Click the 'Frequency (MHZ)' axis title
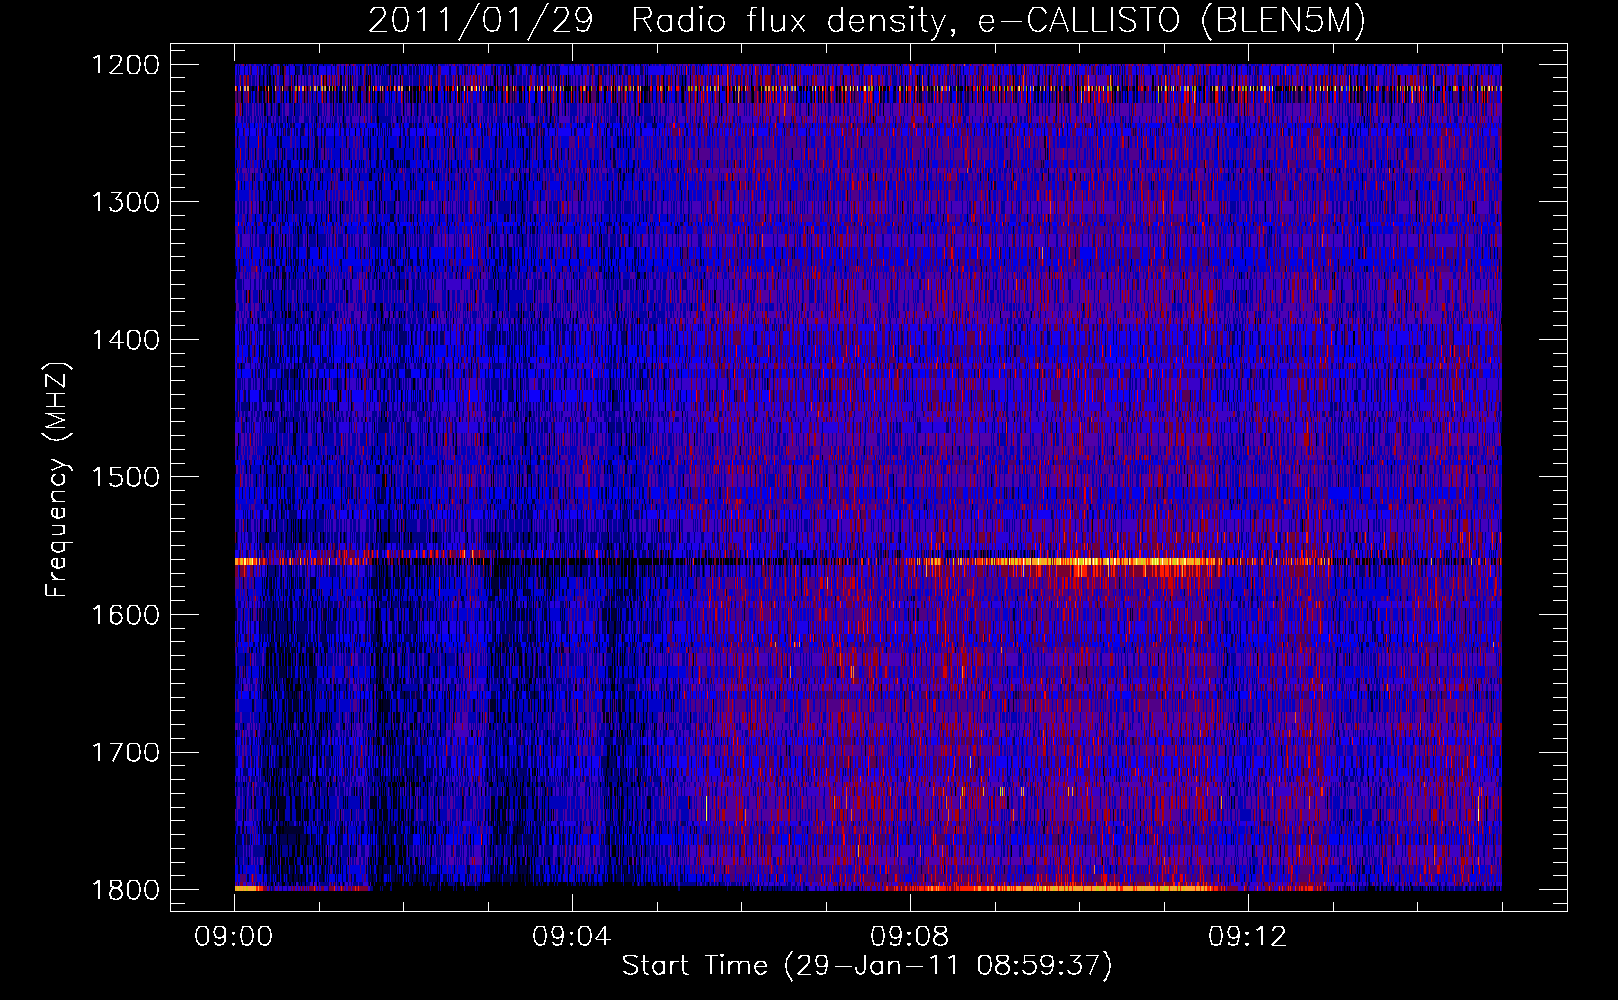The height and width of the screenshot is (1000, 1618). (x=58, y=480)
